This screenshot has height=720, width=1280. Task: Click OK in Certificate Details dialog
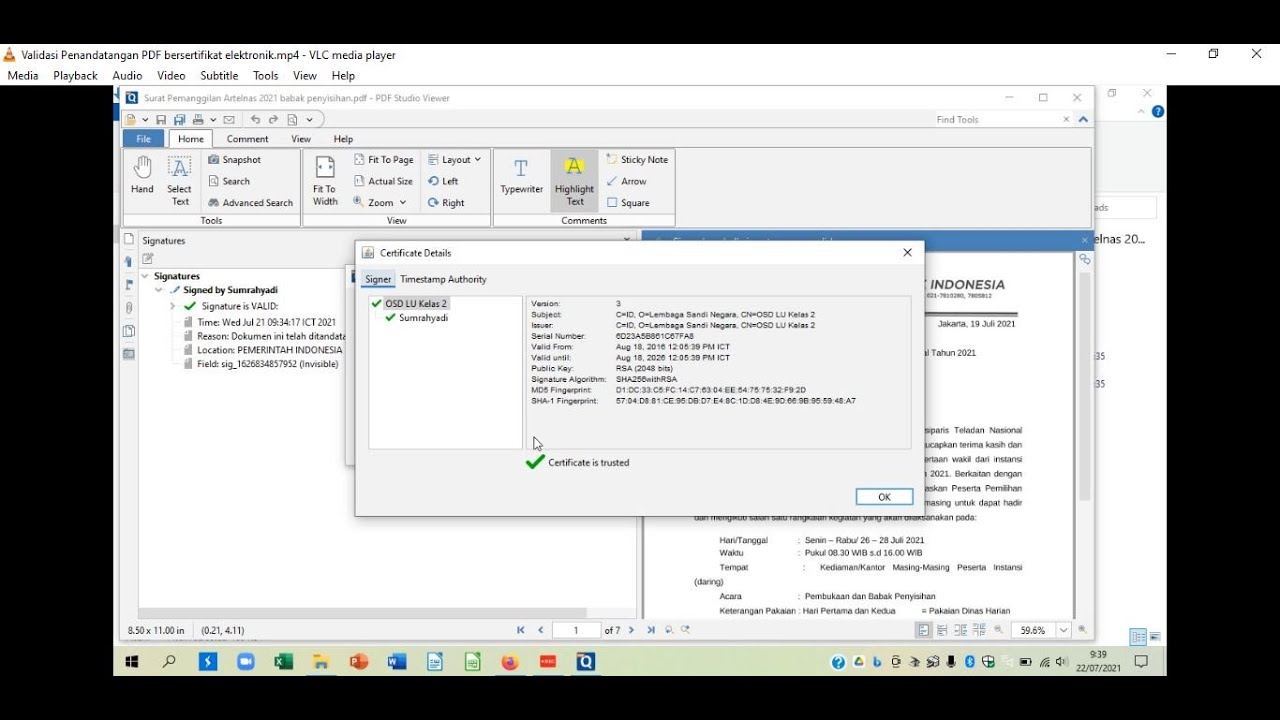tap(884, 497)
